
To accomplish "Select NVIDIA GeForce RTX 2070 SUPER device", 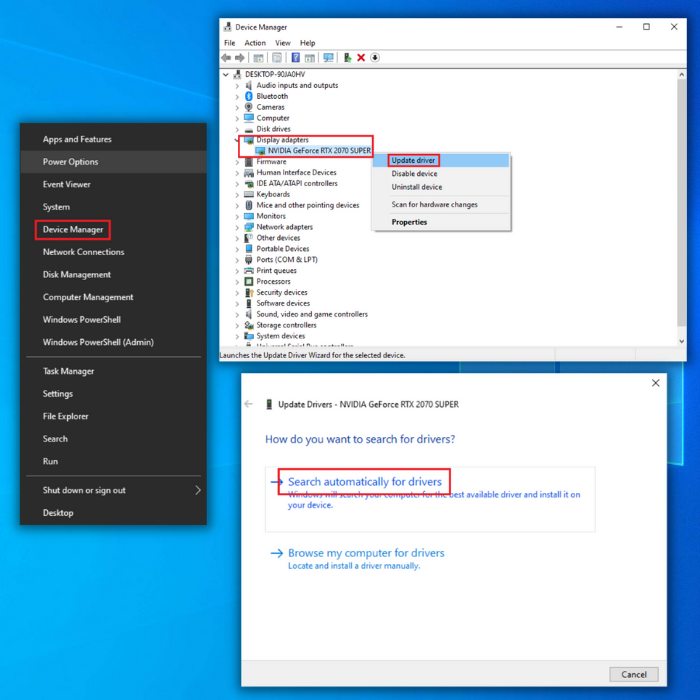I will [319, 151].
